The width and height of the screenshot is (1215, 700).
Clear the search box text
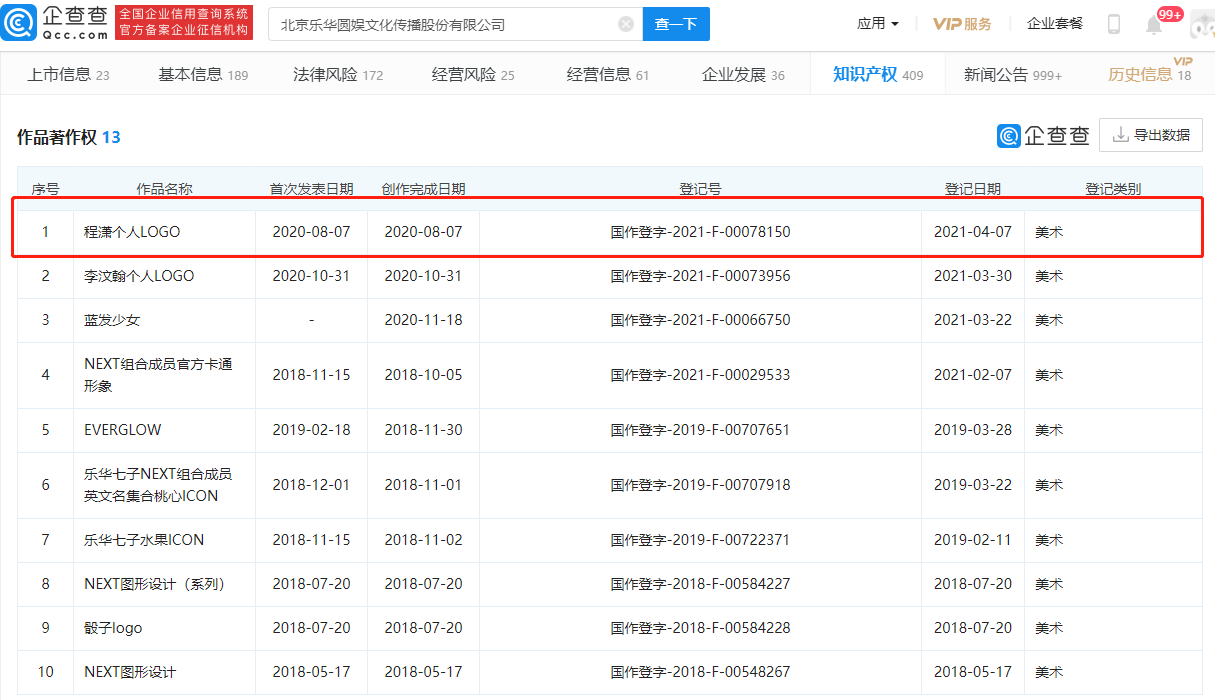626,24
